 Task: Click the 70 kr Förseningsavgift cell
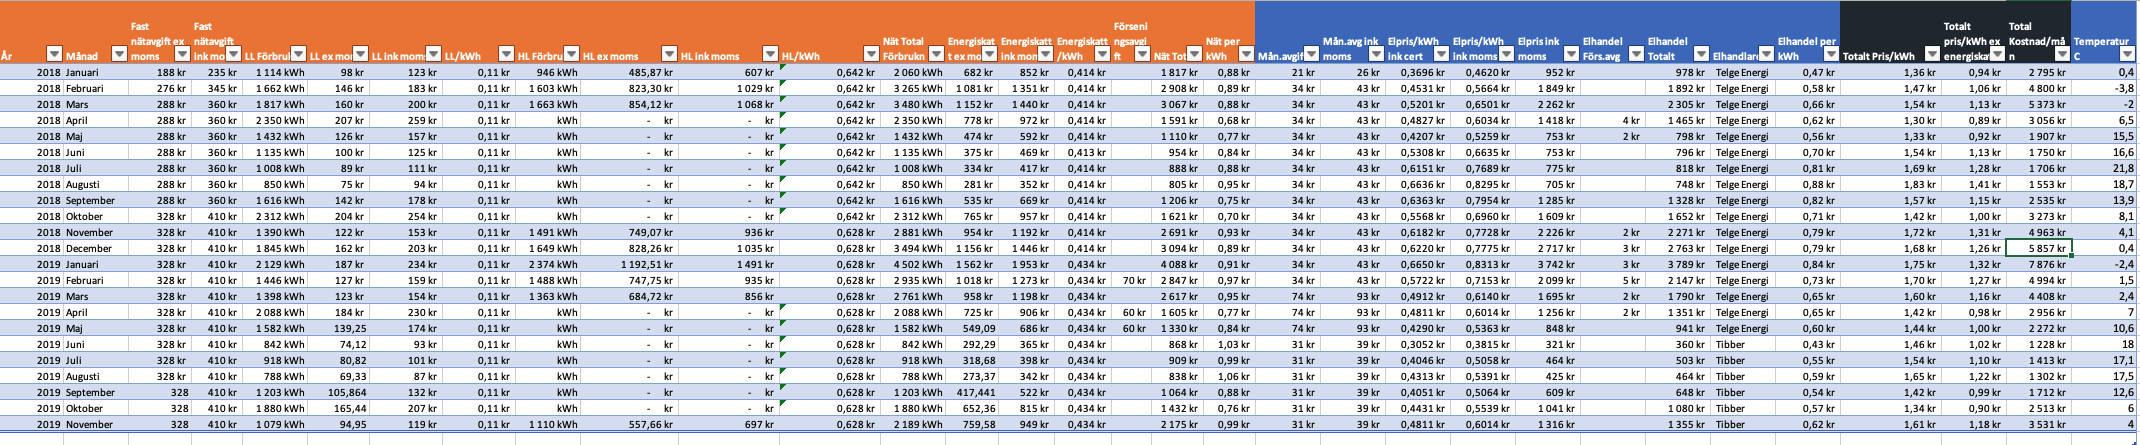click(x=1132, y=280)
